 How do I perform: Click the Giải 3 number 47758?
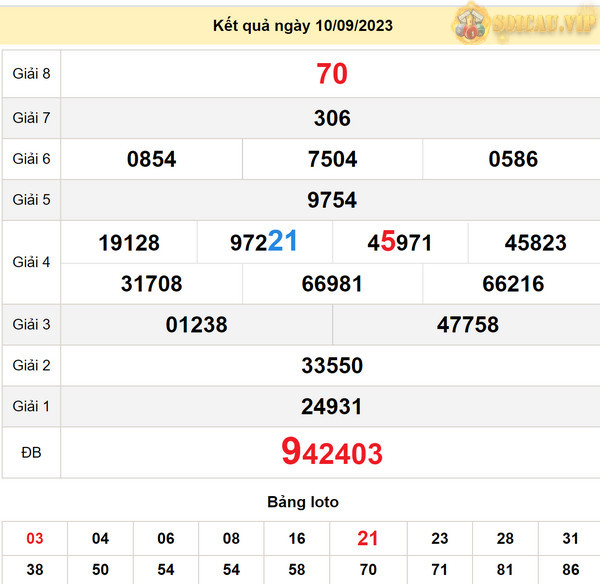pos(467,325)
